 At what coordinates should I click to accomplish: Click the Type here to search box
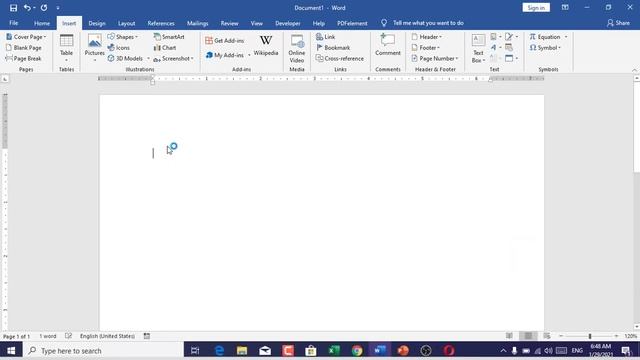tap(103, 351)
